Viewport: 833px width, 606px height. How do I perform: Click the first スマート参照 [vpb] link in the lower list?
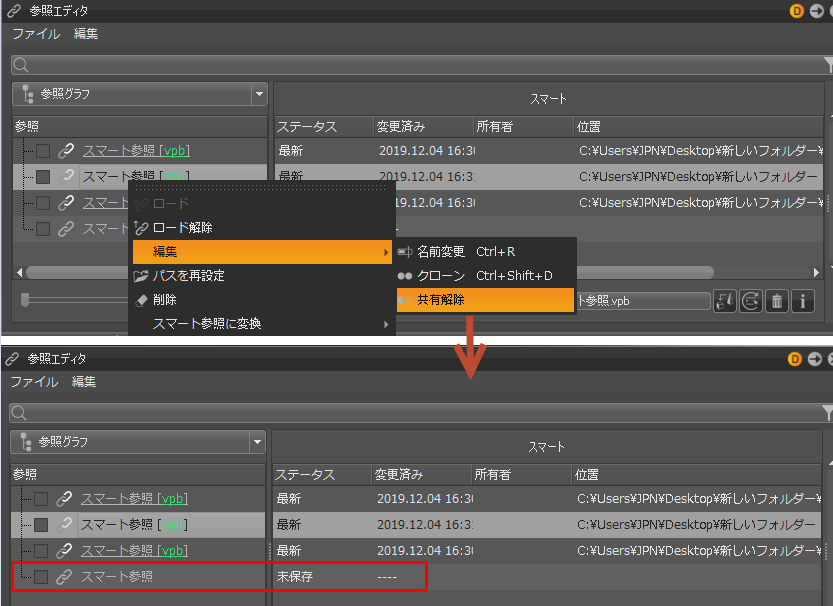134,499
